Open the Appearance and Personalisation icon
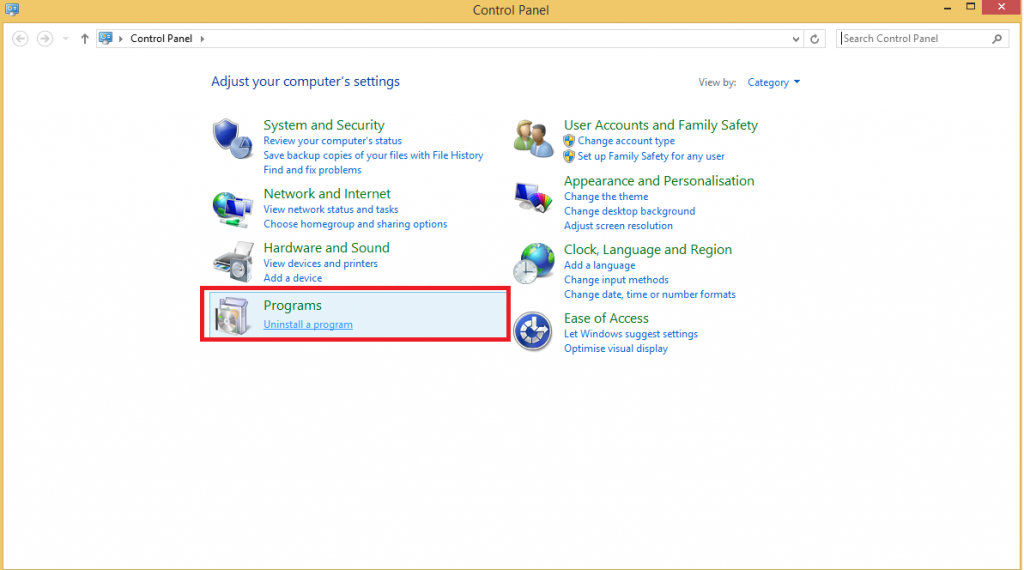This screenshot has height=570, width=1024. [x=533, y=197]
